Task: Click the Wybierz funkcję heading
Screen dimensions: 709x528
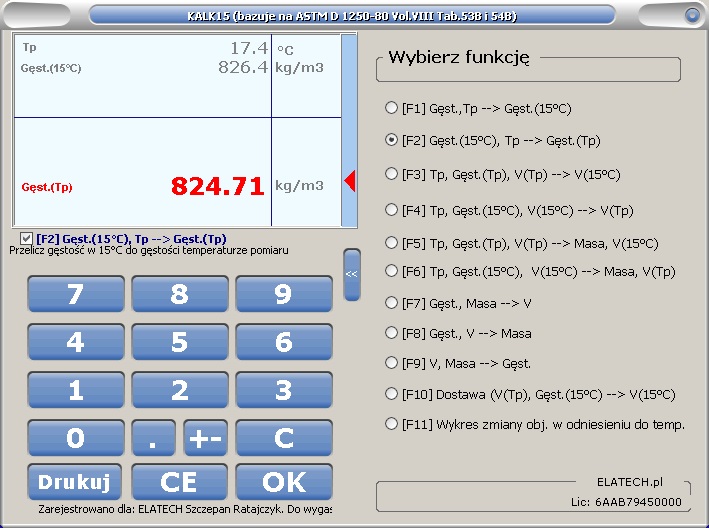Action: point(459,57)
